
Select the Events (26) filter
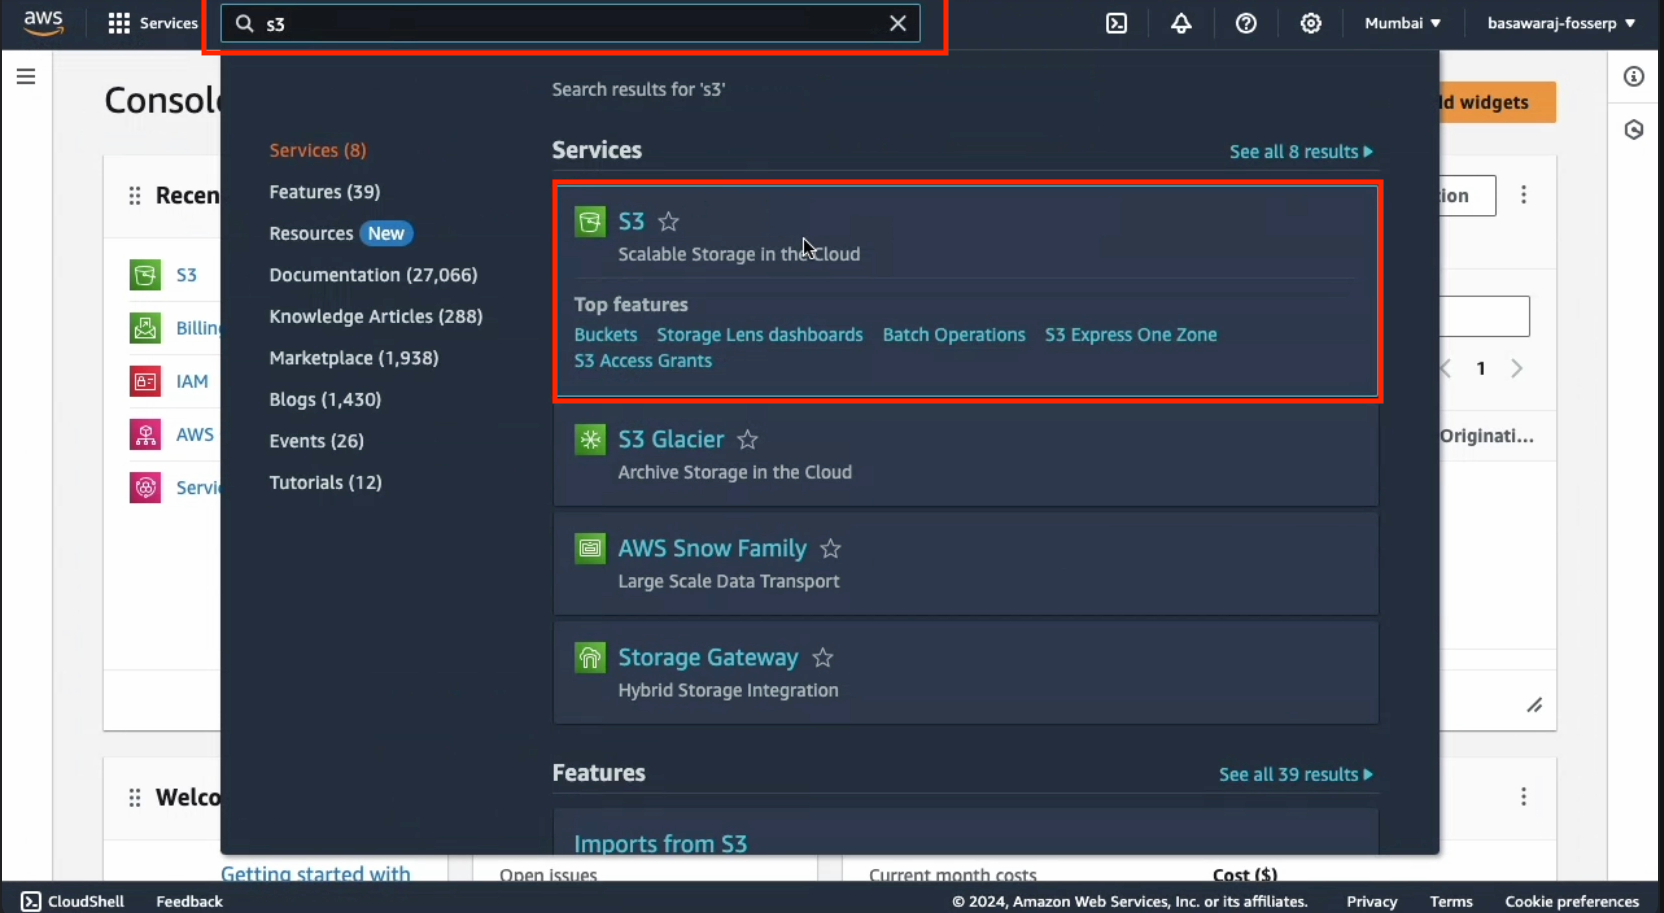pos(317,441)
